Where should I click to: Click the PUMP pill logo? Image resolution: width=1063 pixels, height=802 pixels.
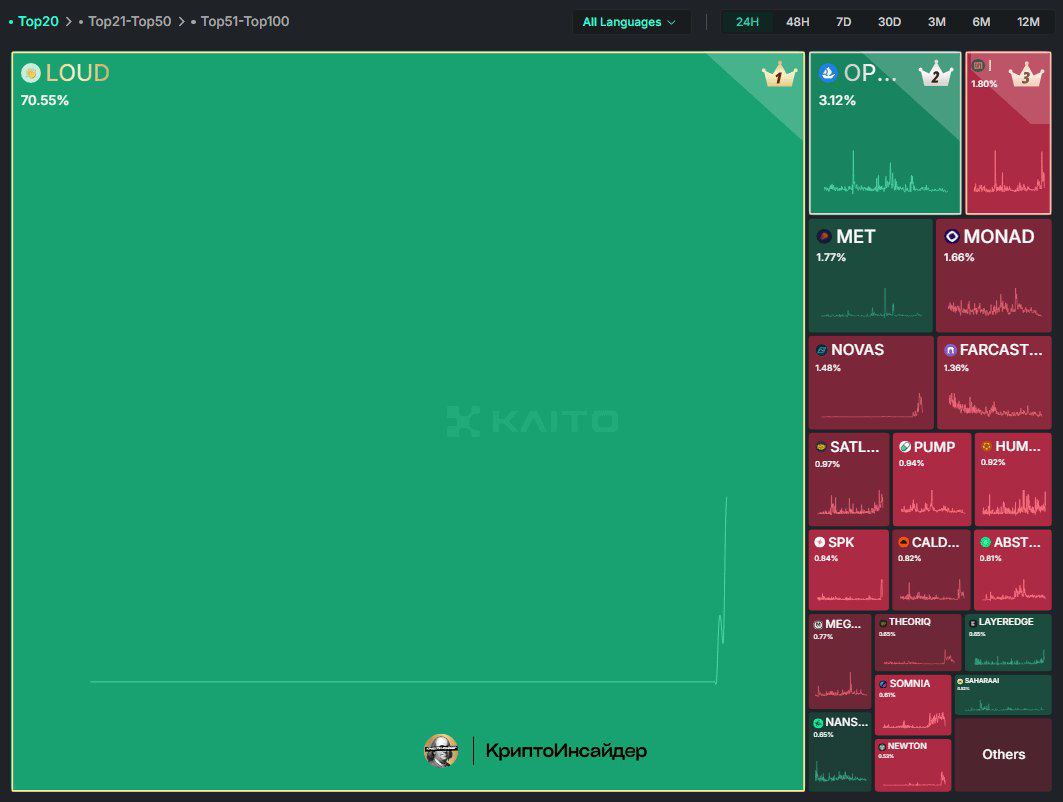[904, 447]
